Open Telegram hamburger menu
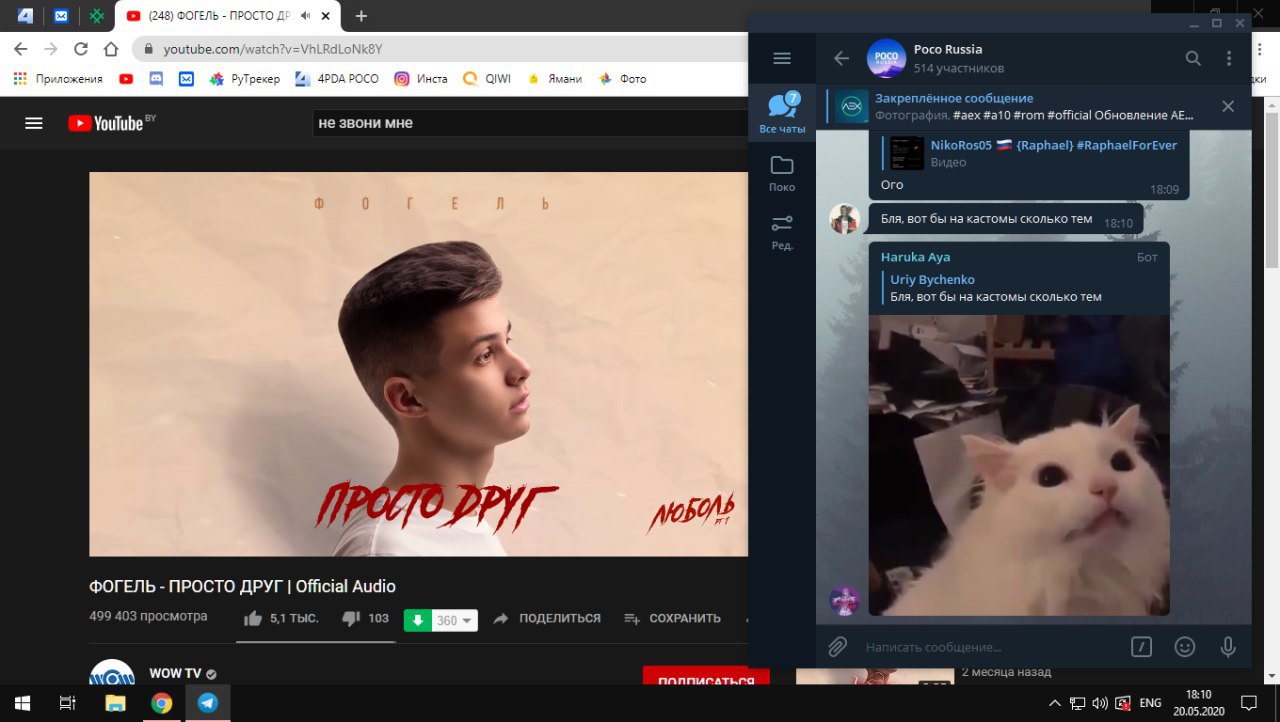This screenshot has width=1280, height=722. [782, 58]
